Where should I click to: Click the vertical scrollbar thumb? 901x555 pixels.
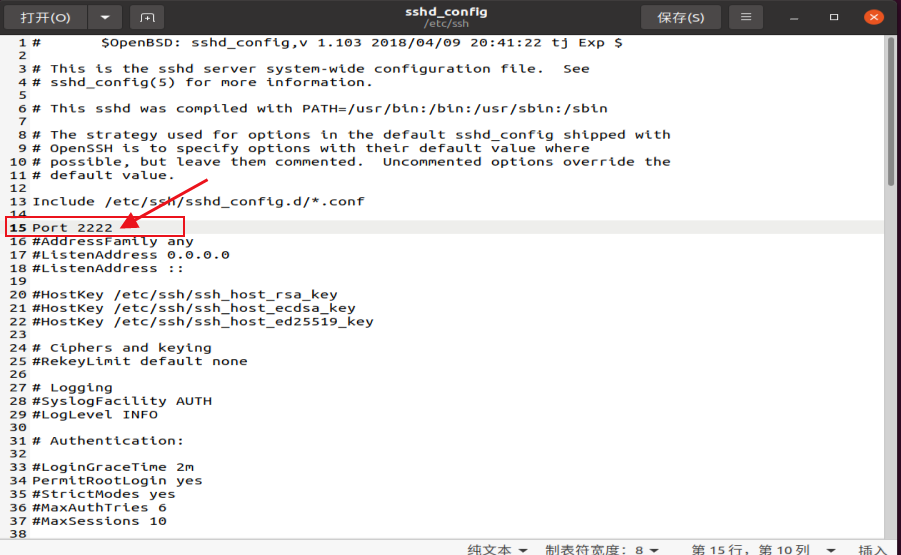[891, 111]
